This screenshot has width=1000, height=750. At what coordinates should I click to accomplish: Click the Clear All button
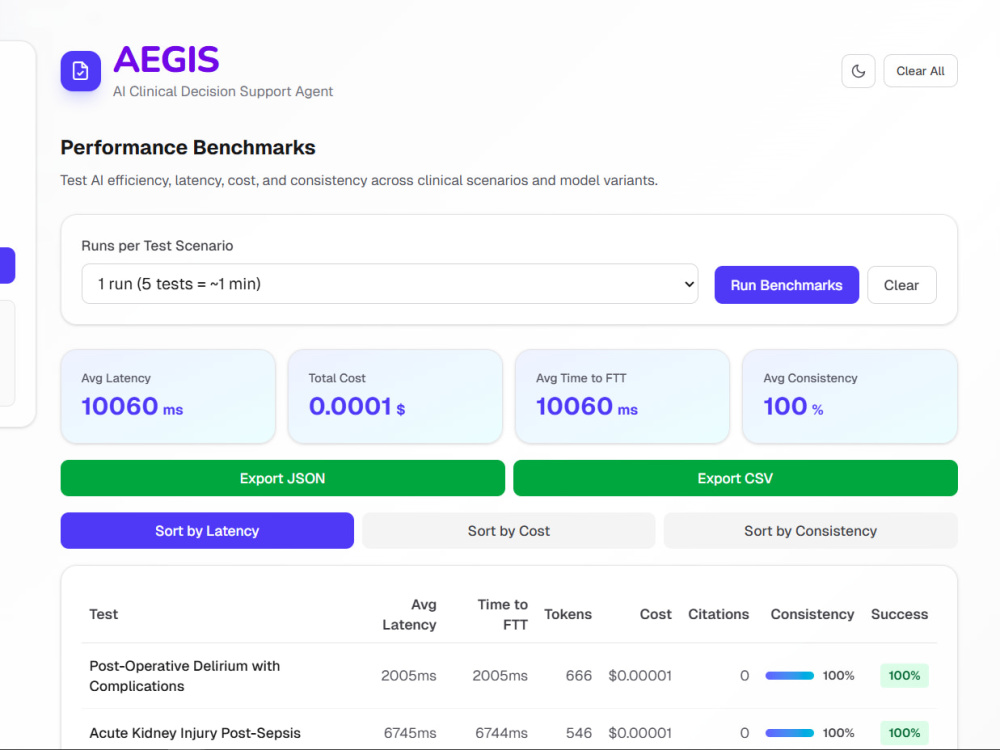tap(920, 71)
